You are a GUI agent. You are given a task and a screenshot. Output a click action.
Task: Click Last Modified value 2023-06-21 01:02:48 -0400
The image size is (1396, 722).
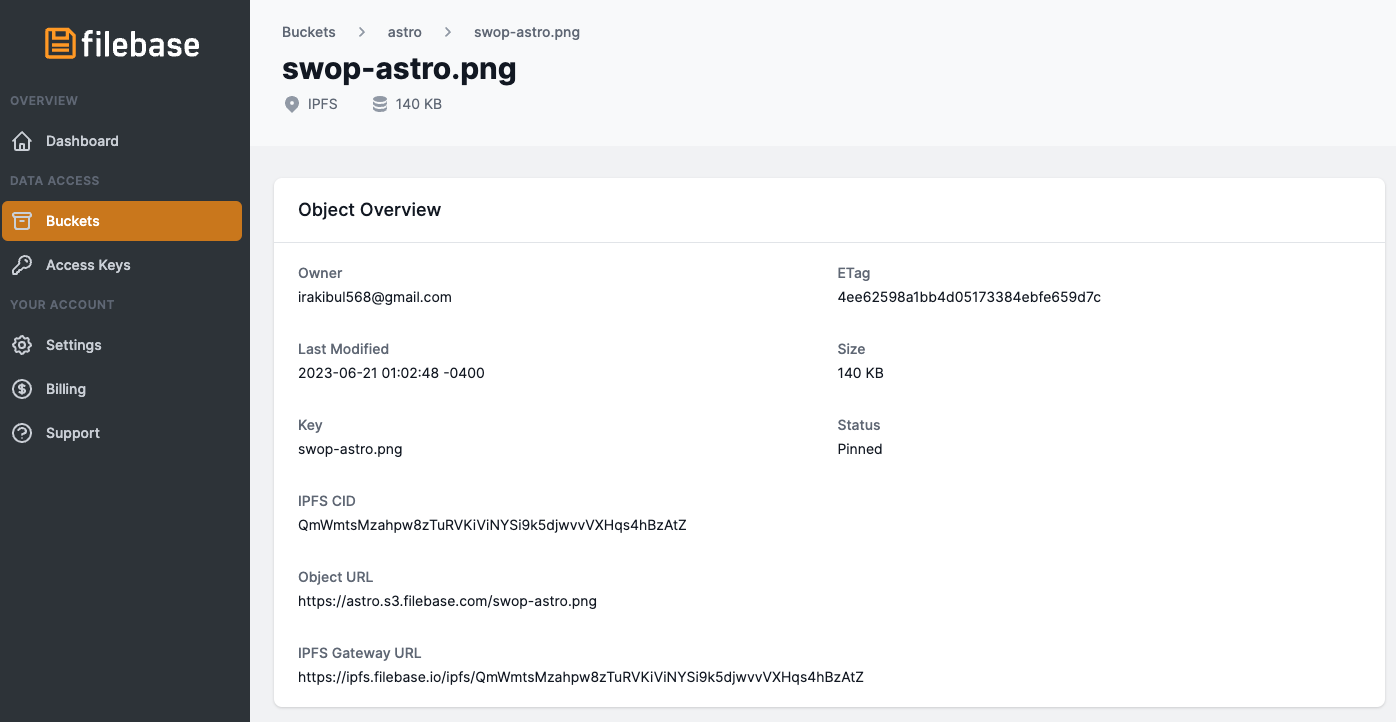(391, 373)
